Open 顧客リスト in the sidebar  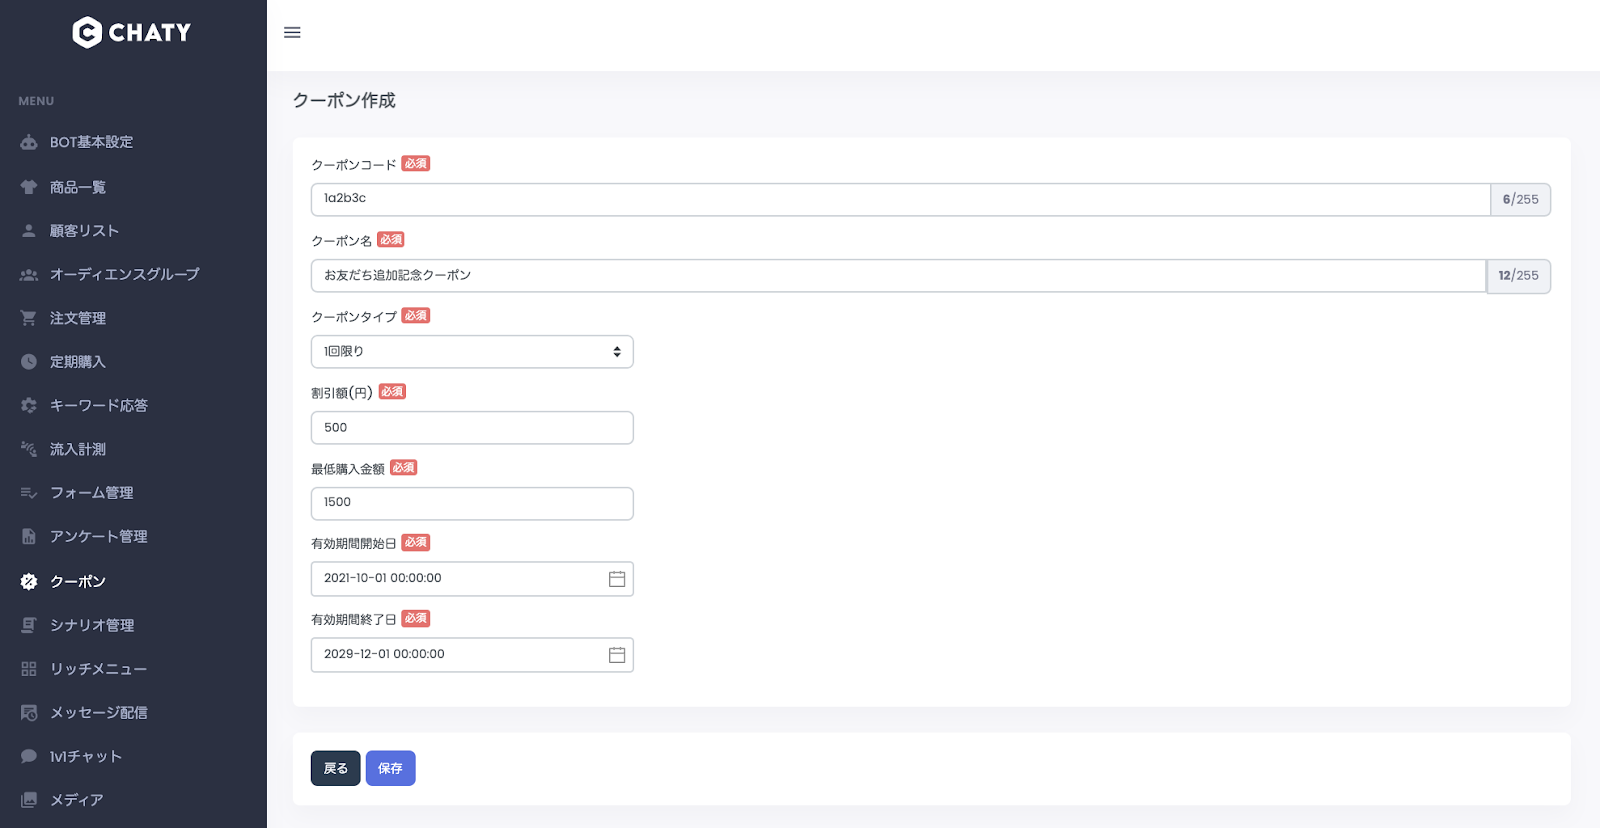(84, 231)
